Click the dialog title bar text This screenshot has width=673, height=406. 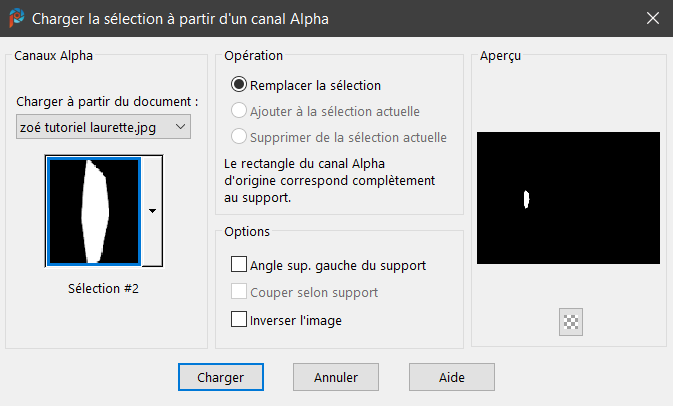[x=180, y=18]
